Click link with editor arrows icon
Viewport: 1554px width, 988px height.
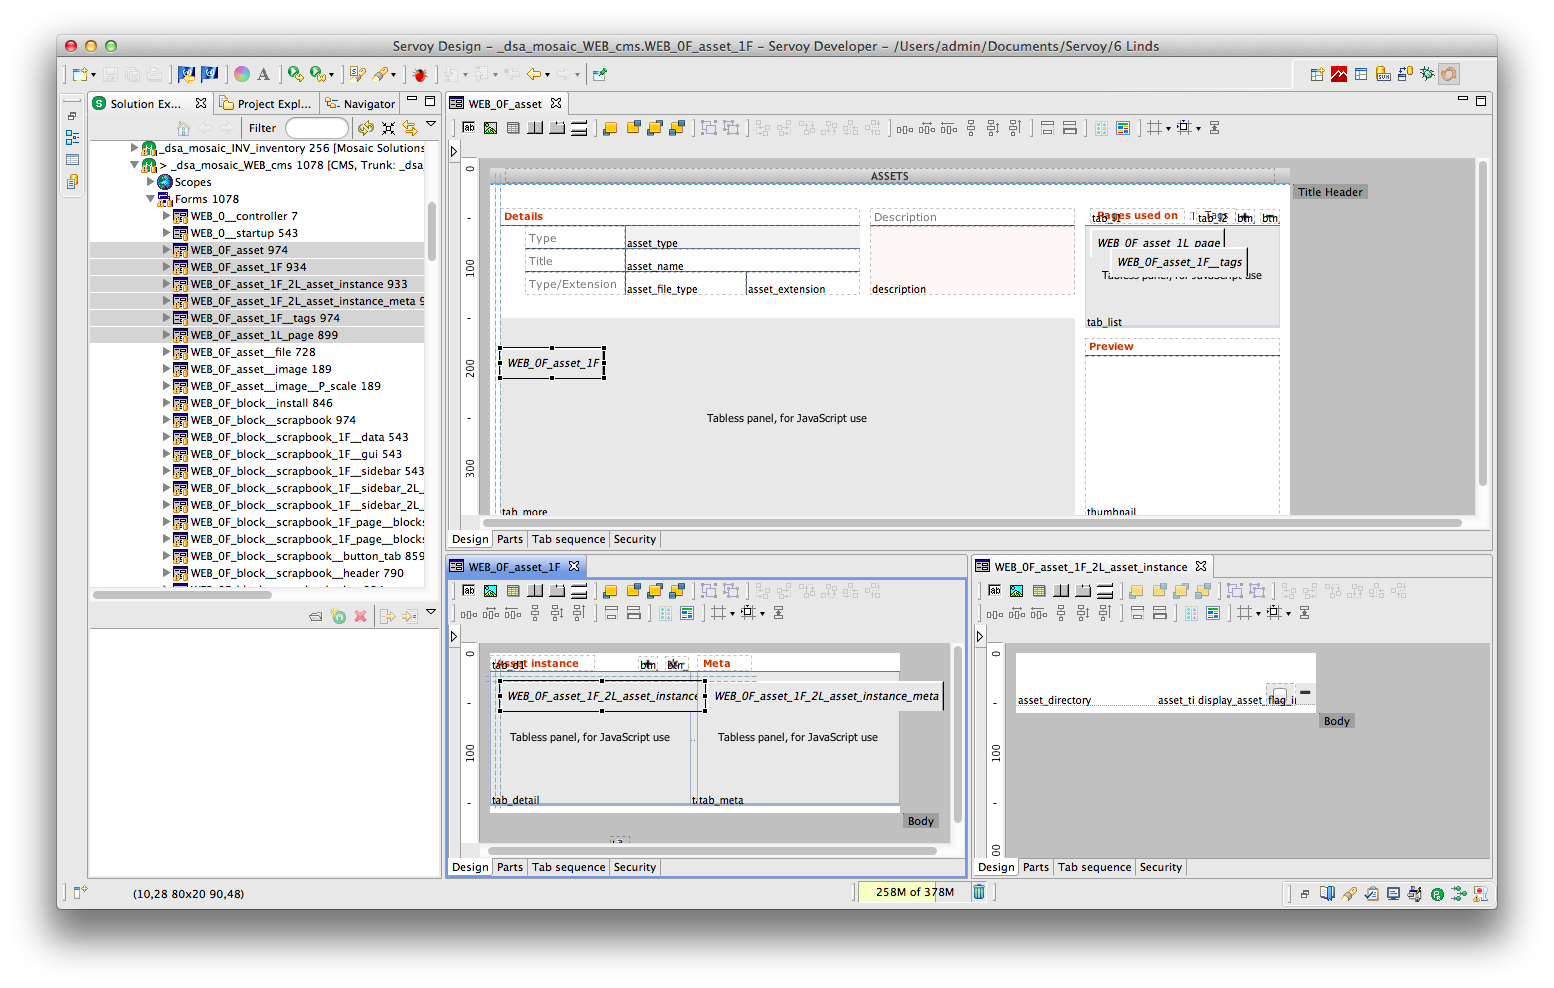click(x=410, y=128)
